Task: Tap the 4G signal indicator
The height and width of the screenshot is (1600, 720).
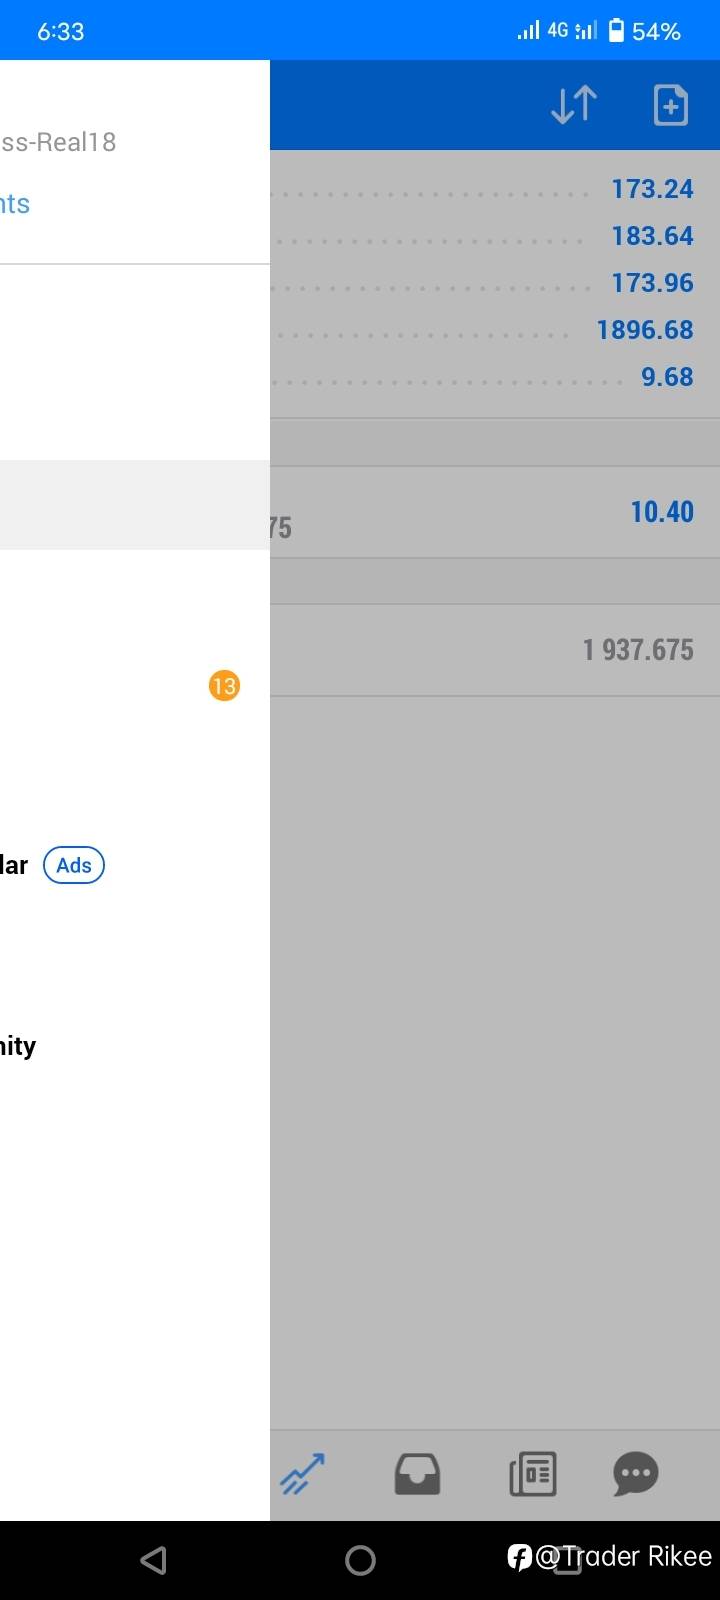Action: [557, 30]
